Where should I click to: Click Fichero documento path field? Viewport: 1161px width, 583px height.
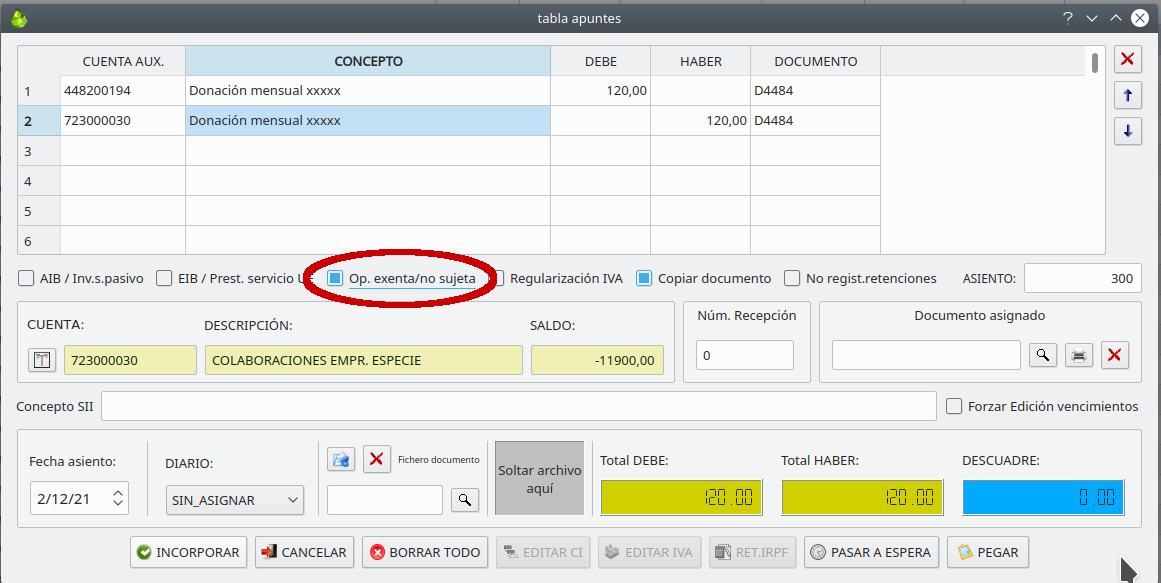(x=385, y=500)
